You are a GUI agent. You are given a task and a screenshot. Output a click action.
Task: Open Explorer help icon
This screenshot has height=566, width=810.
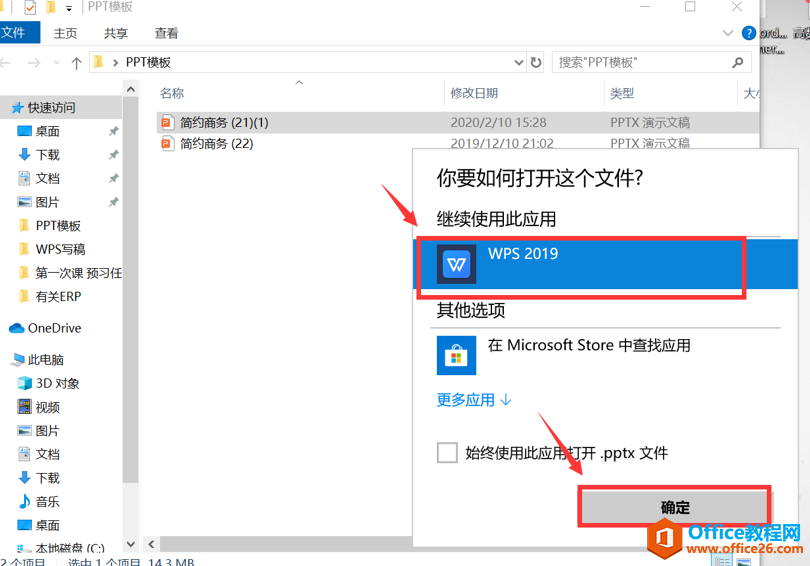tap(749, 34)
